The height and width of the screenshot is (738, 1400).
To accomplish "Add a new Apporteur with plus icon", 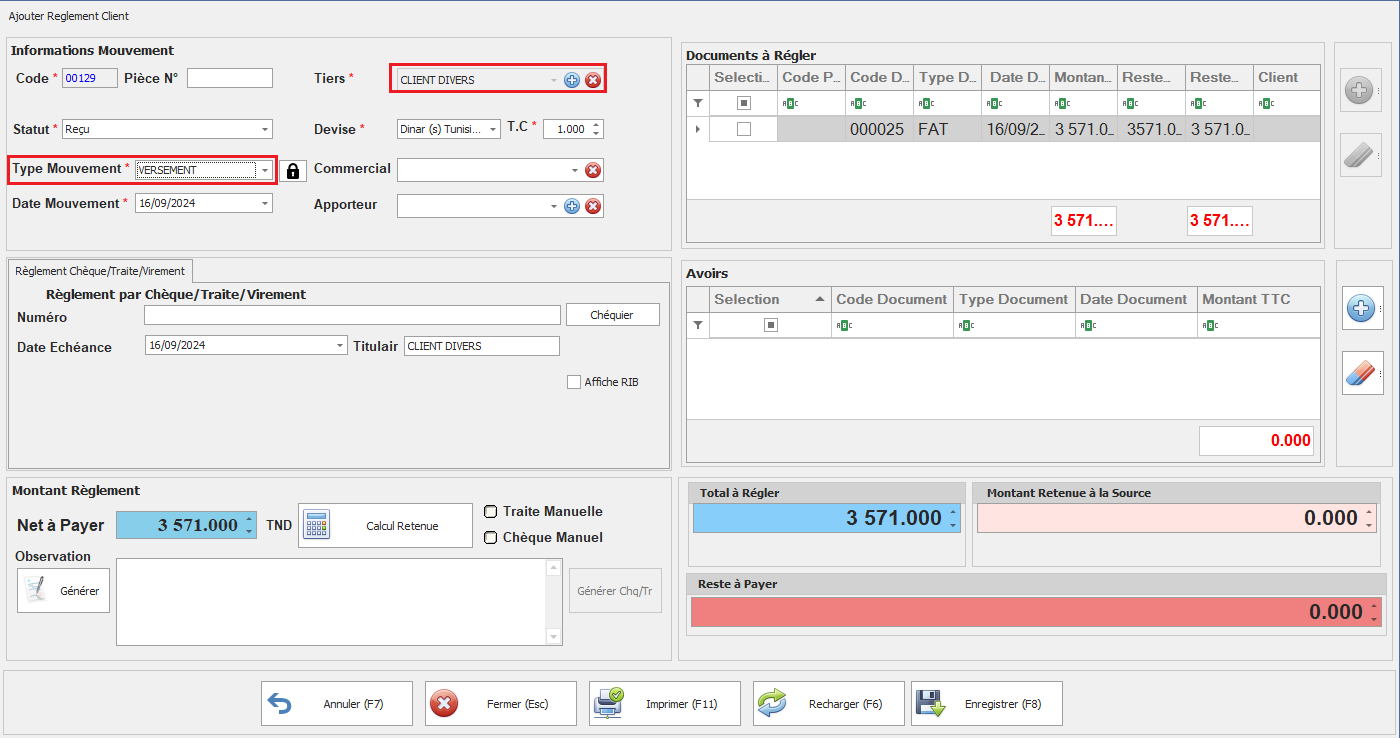I will tap(572, 206).
